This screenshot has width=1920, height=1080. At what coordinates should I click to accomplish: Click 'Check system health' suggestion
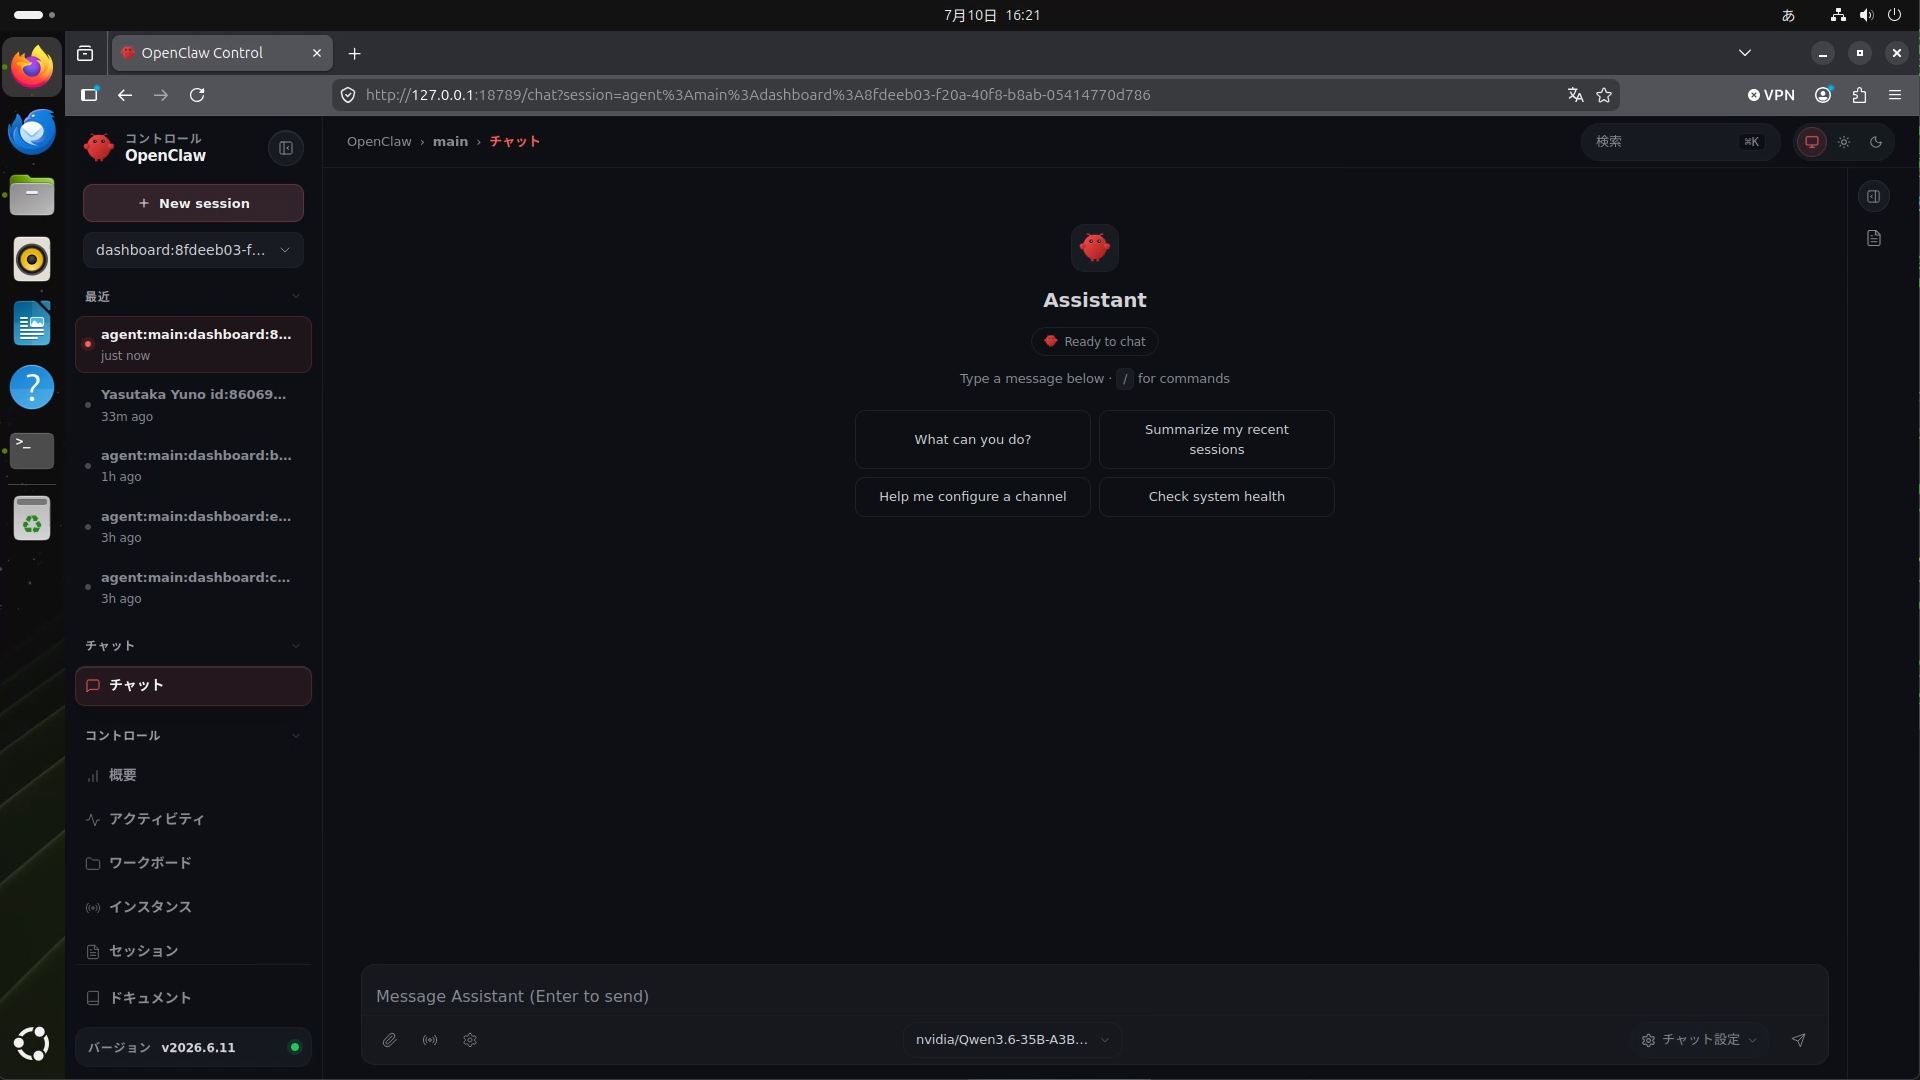coord(1216,497)
